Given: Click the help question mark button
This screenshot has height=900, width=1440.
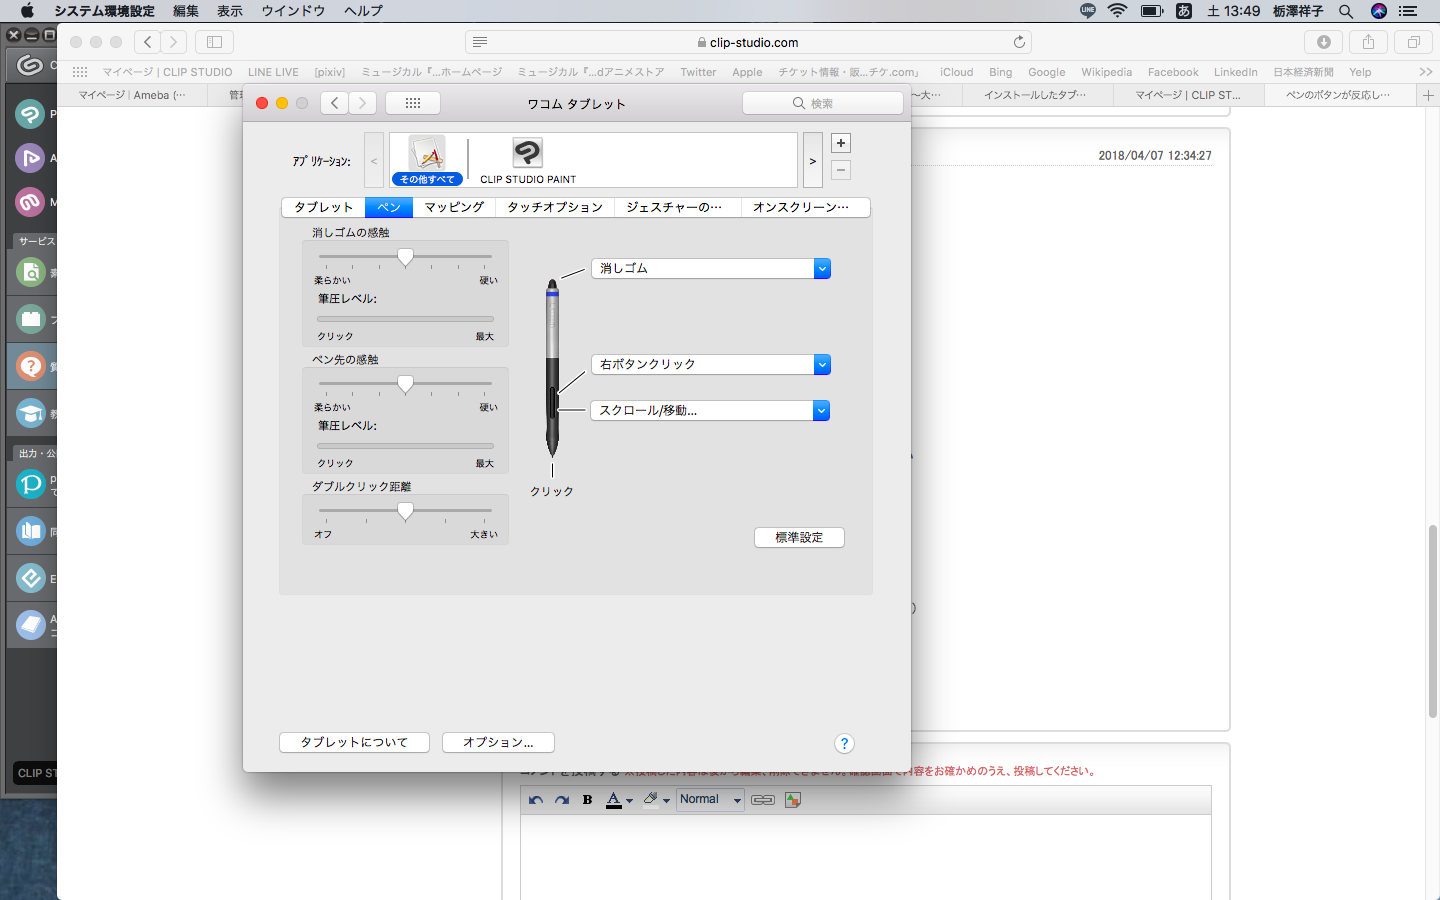Looking at the screenshot, I should pyautogui.click(x=844, y=743).
